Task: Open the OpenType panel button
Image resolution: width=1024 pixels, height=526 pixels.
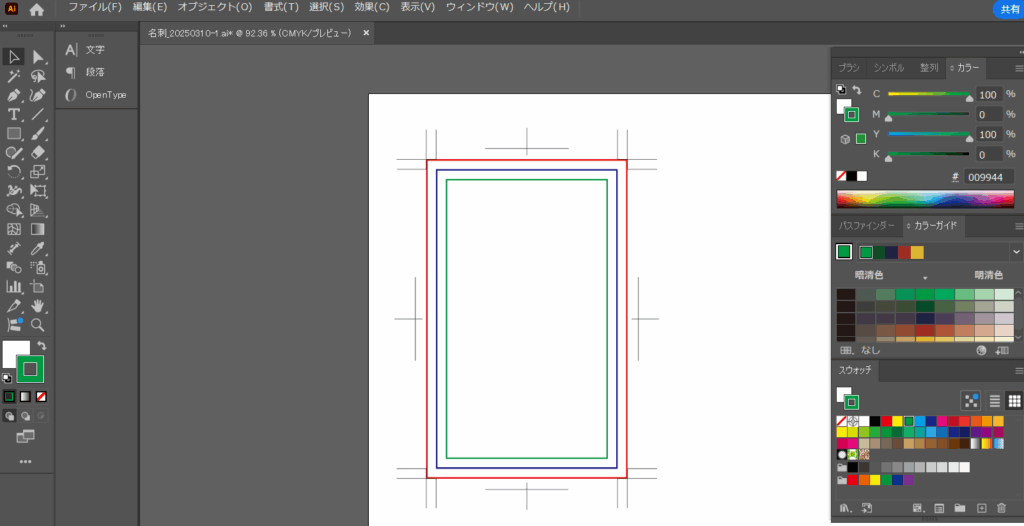Action: pyautogui.click(x=96, y=95)
